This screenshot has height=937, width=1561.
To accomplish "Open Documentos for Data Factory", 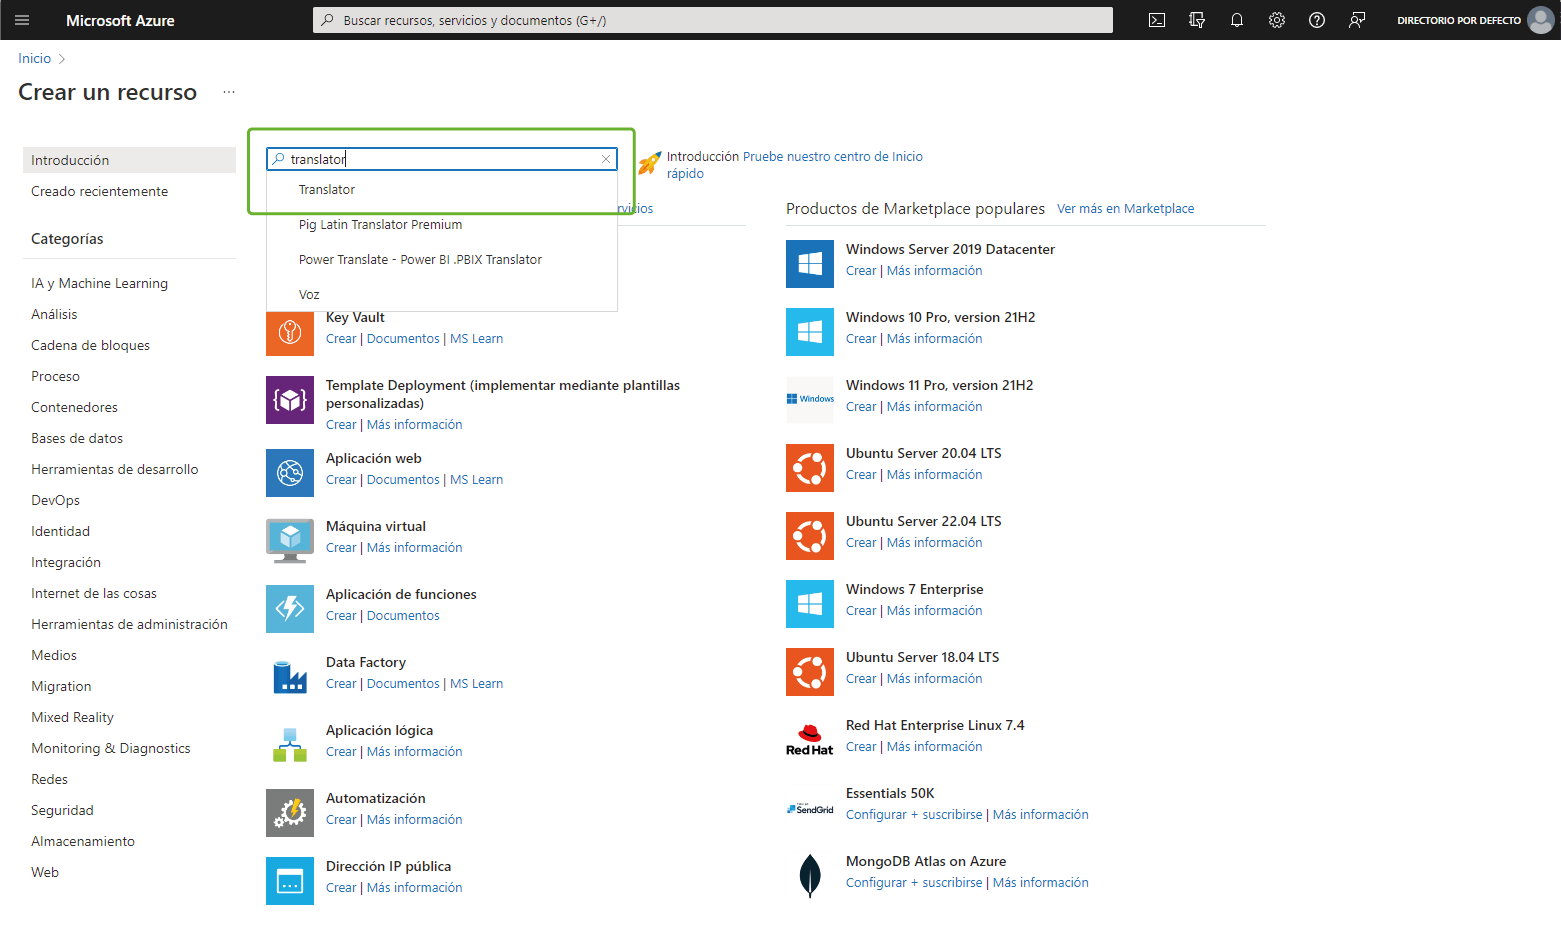I will tap(403, 684).
